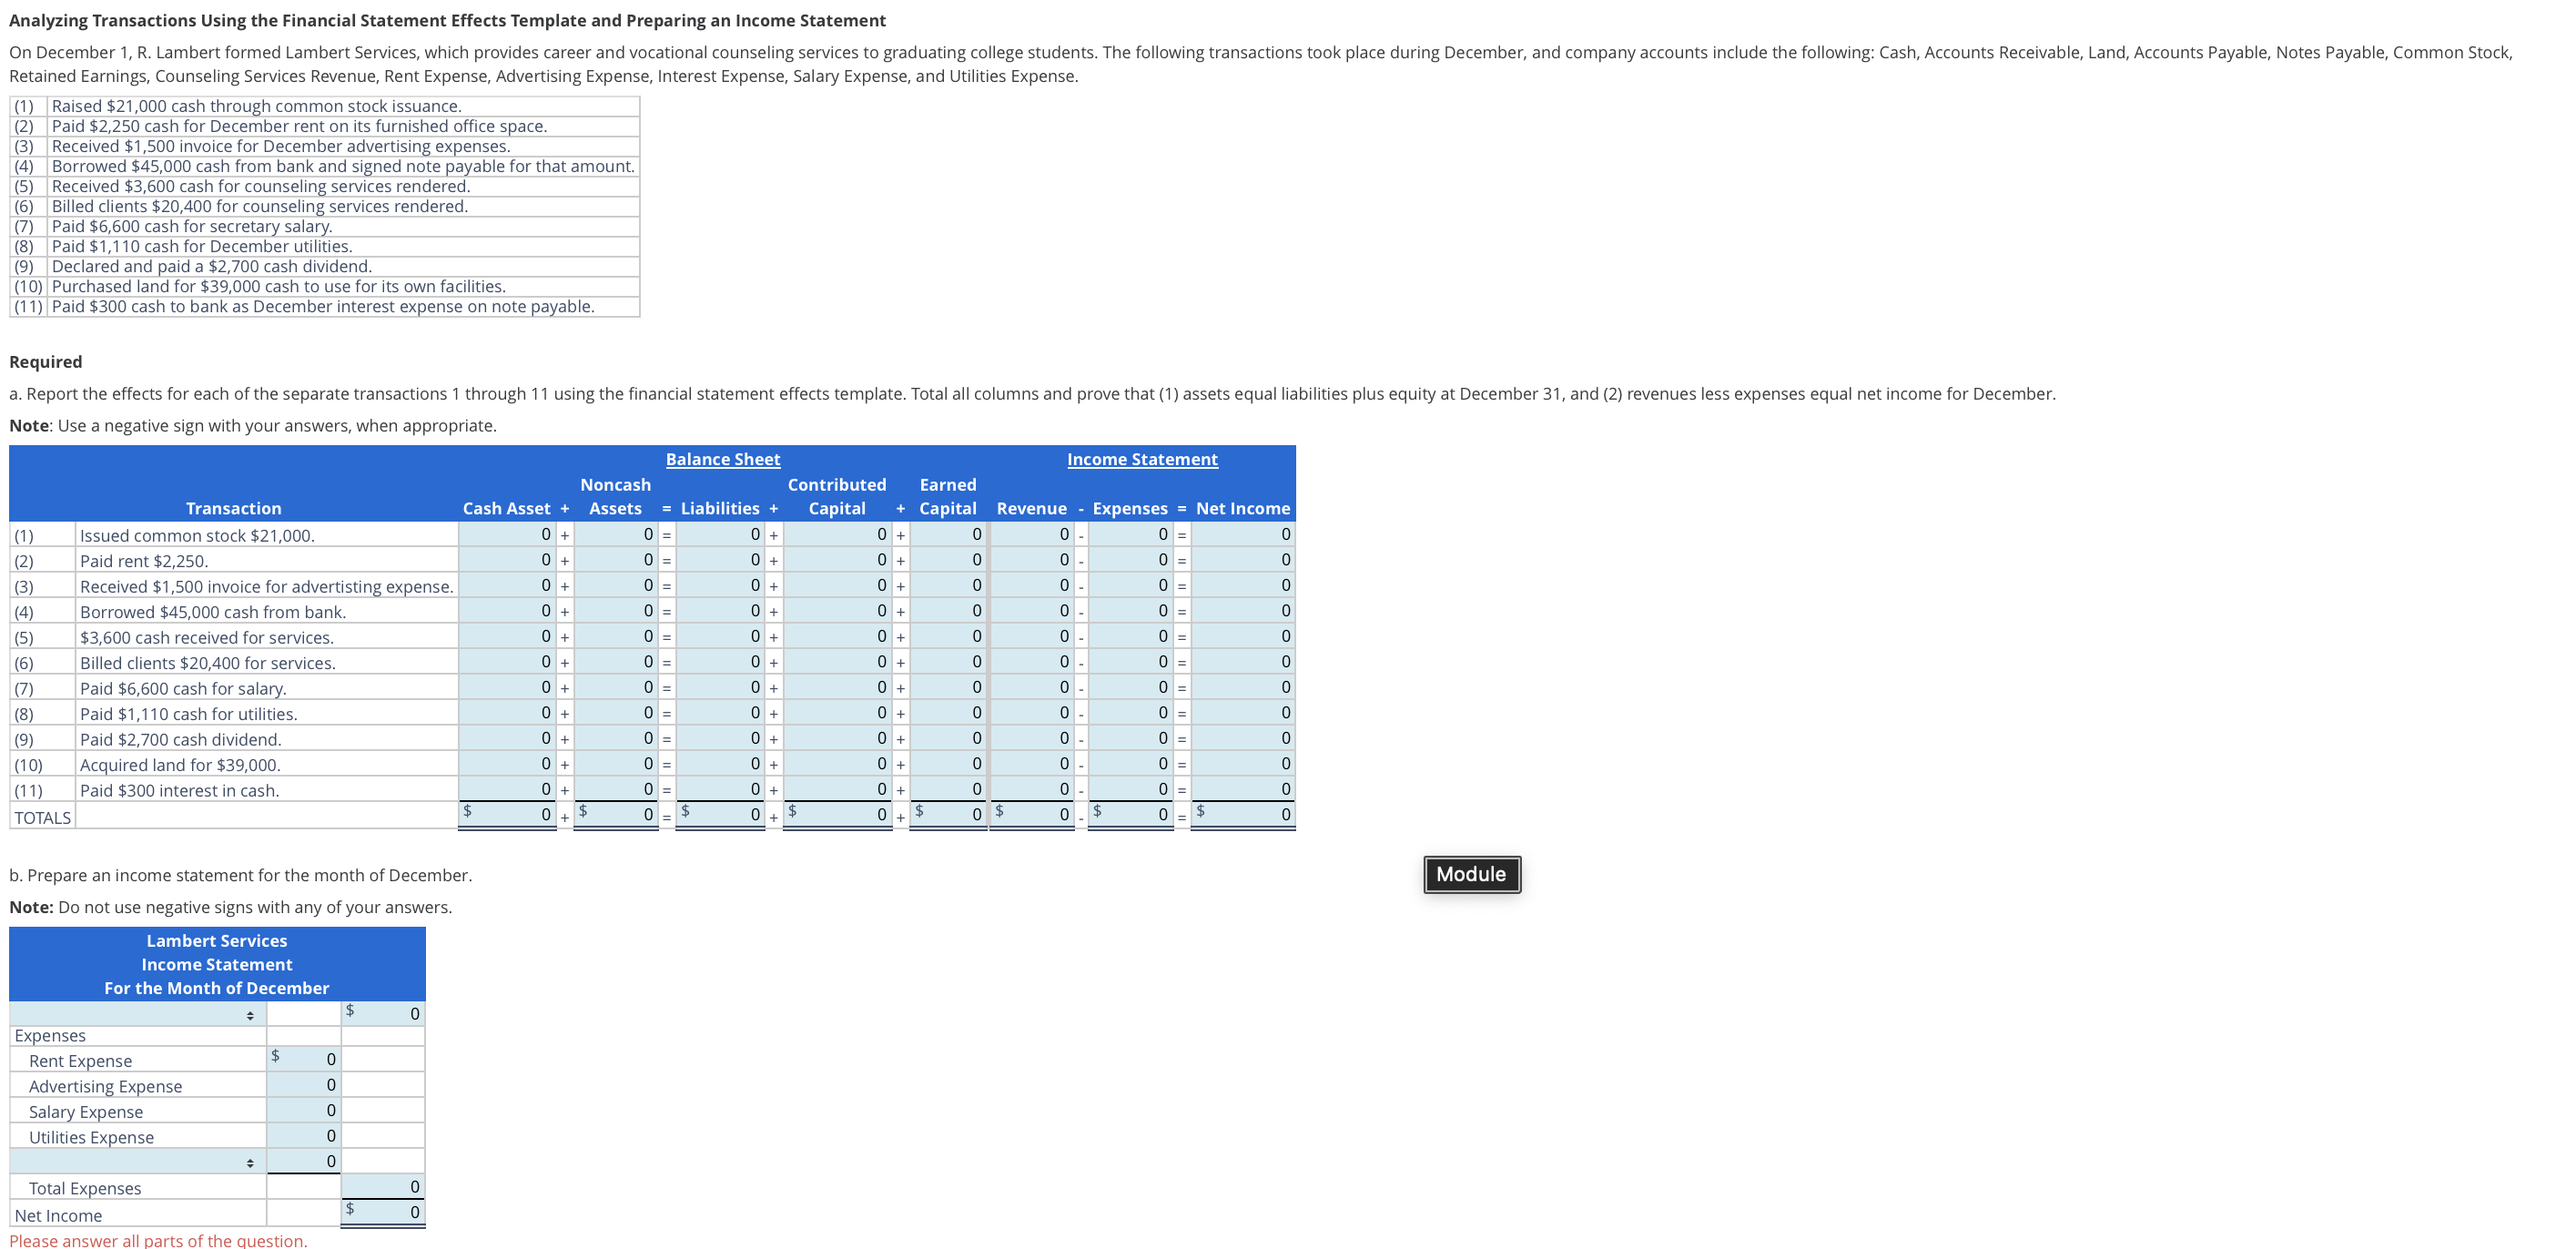This screenshot has width=2576, height=1249.
Task: Click Cash Asset cell in the TOTALS row
Action: [508, 814]
